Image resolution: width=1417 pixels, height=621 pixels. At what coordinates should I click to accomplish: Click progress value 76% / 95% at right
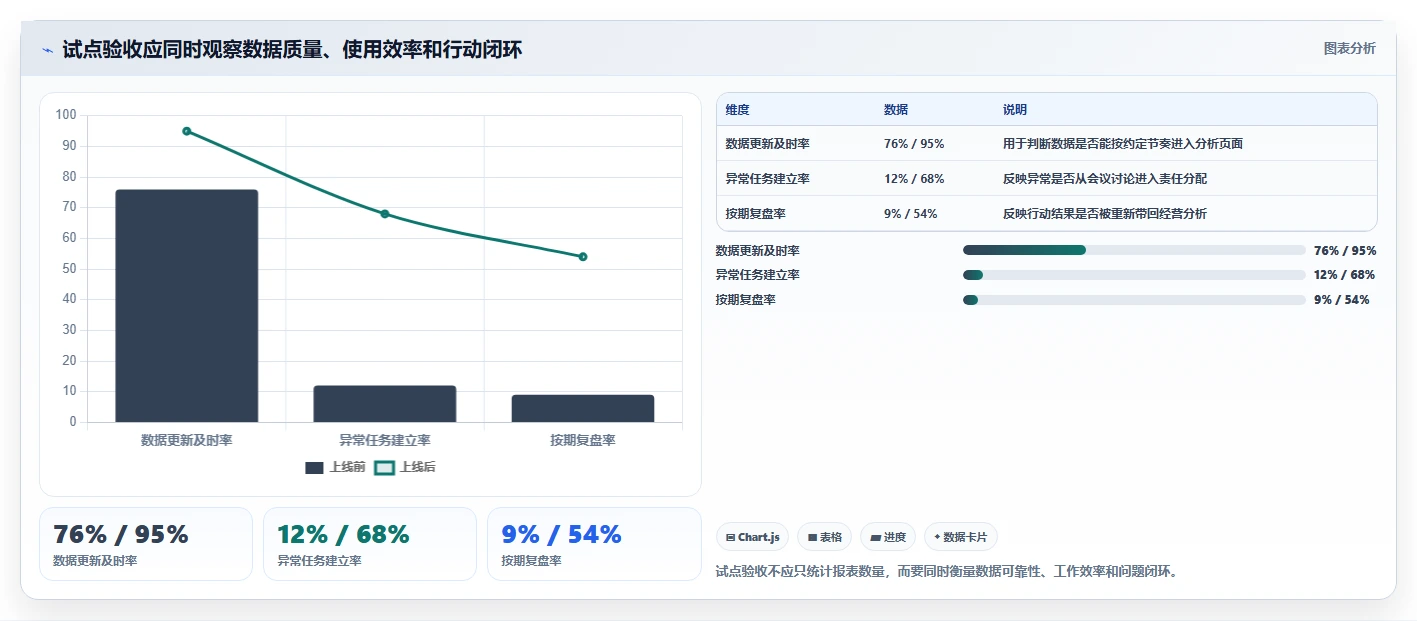coord(1345,251)
